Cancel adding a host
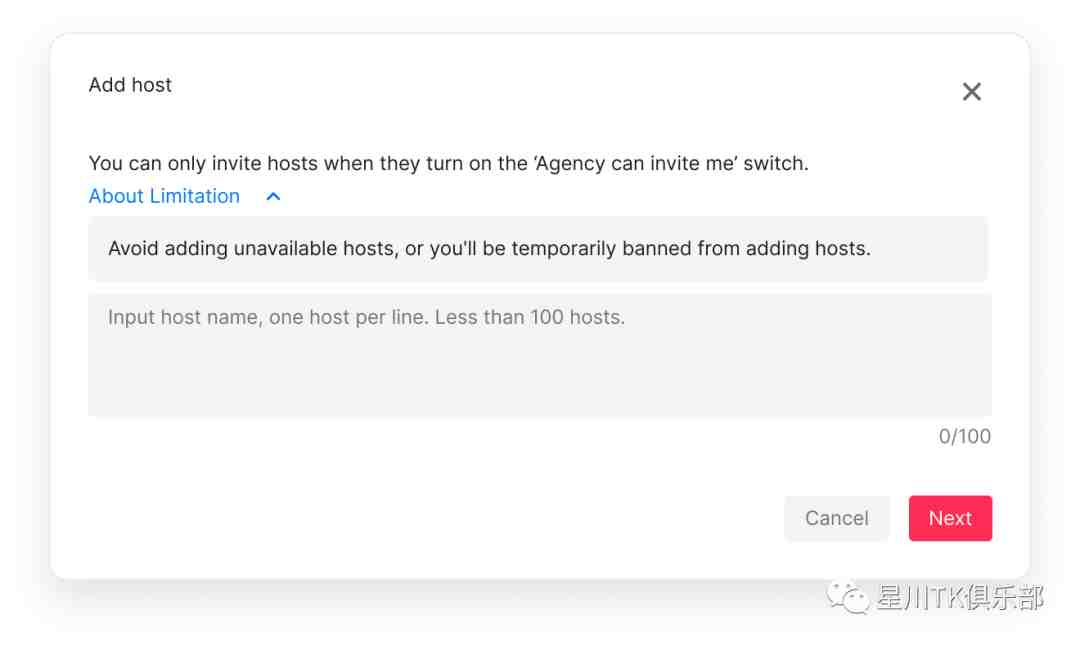 tap(837, 518)
